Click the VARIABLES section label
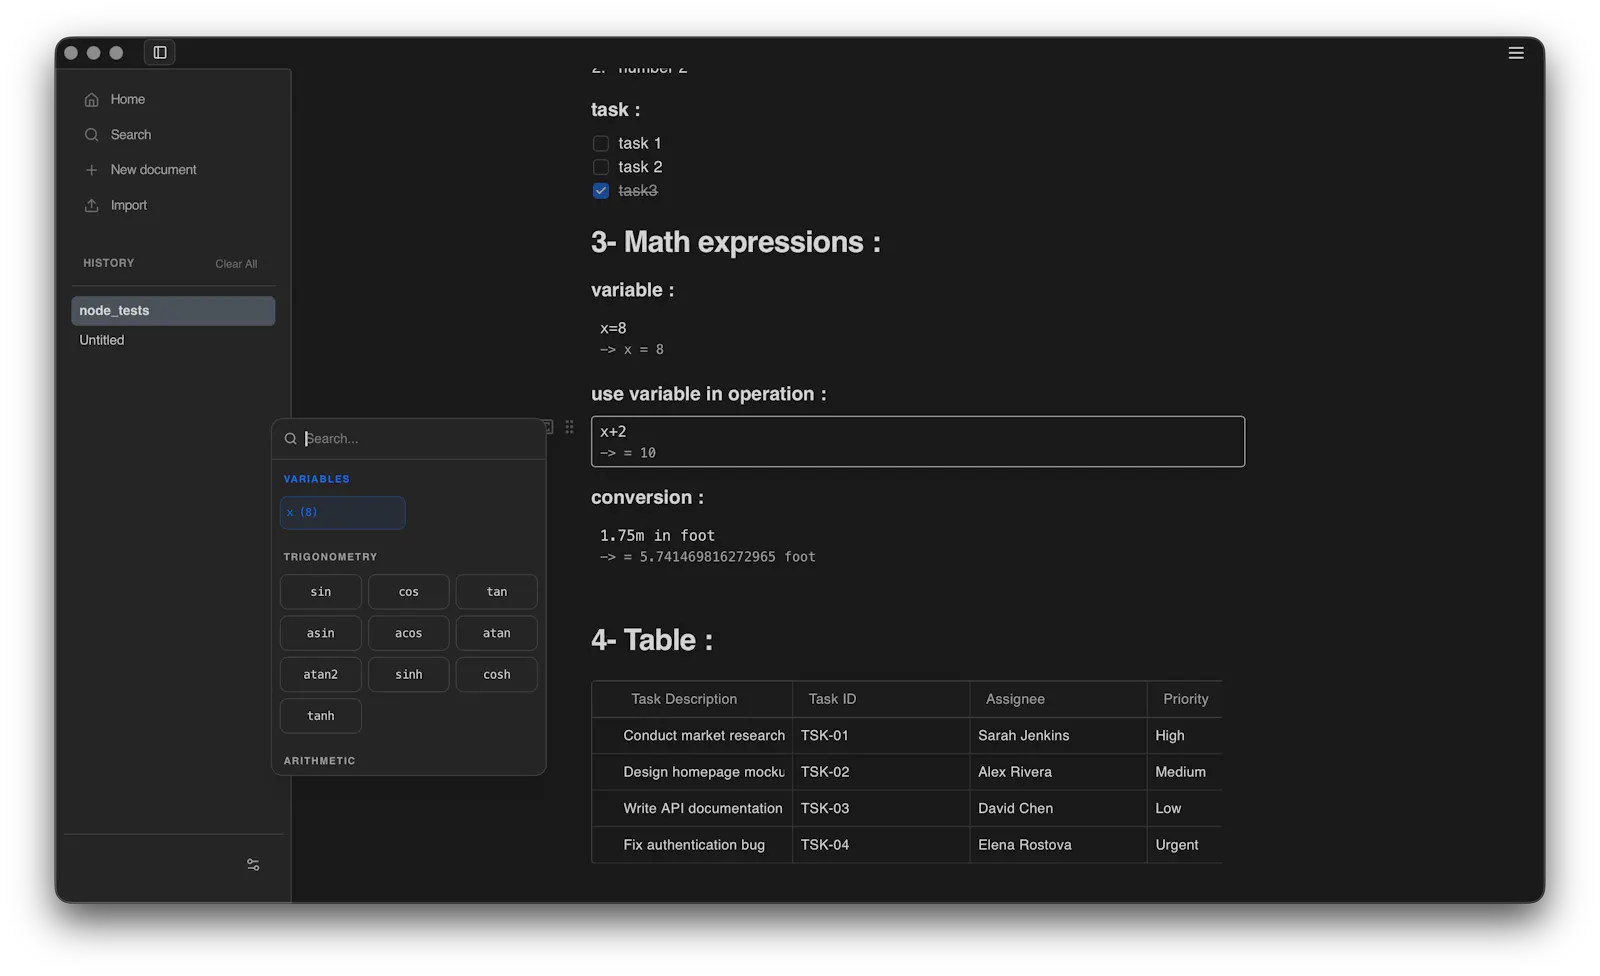The height and width of the screenshot is (976, 1600). tap(316, 480)
